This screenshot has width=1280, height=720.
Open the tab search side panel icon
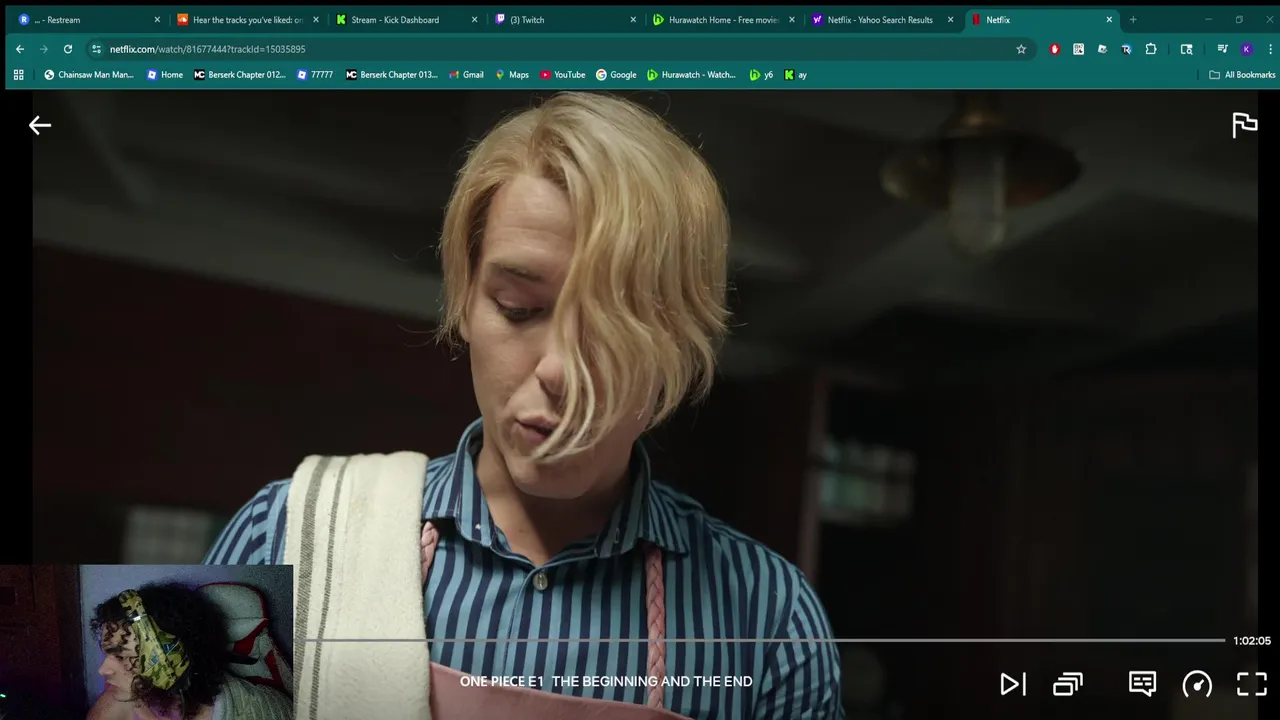pos(1187,49)
